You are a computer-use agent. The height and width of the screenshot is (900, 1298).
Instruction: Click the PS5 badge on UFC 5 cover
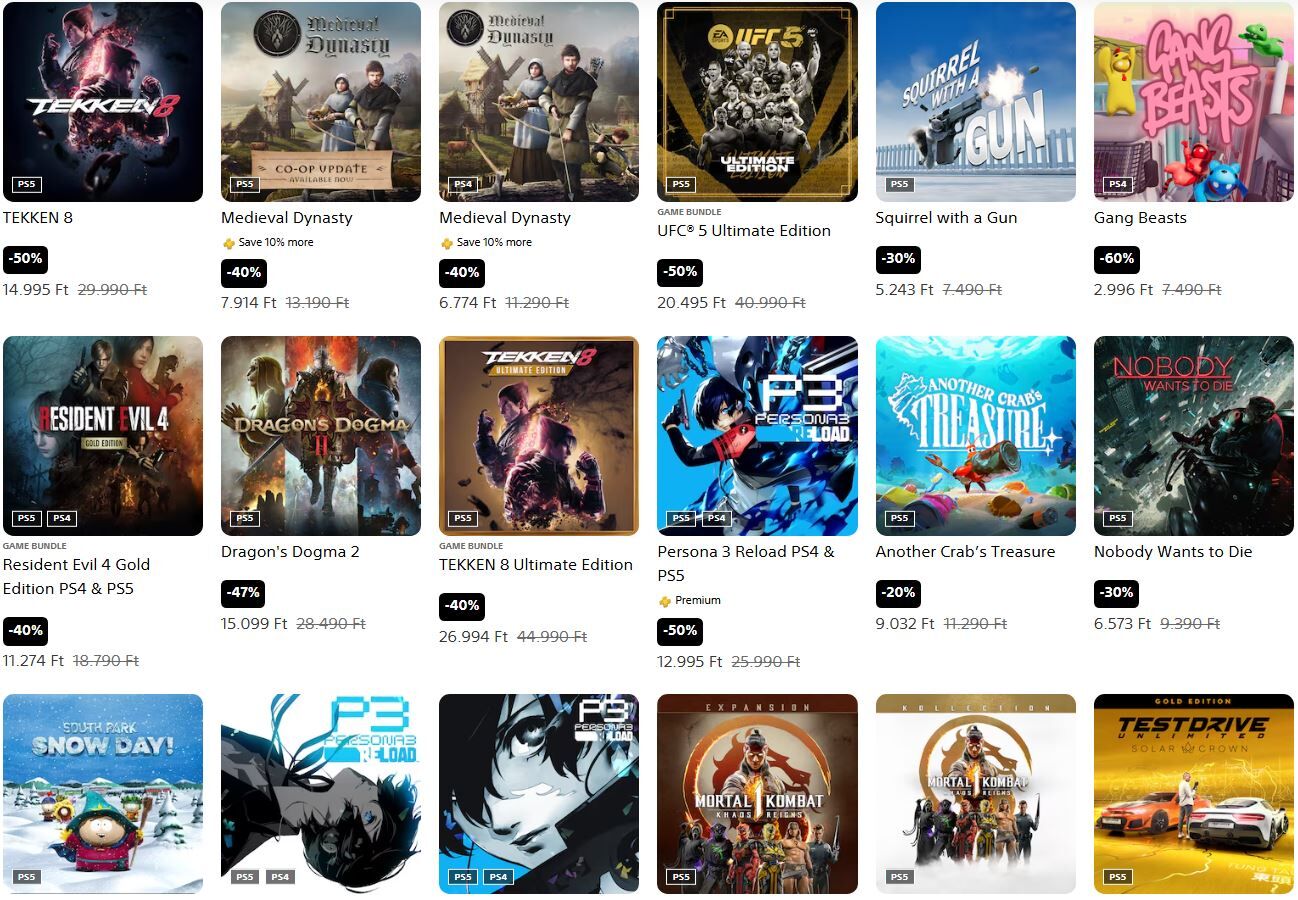(x=681, y=184)
